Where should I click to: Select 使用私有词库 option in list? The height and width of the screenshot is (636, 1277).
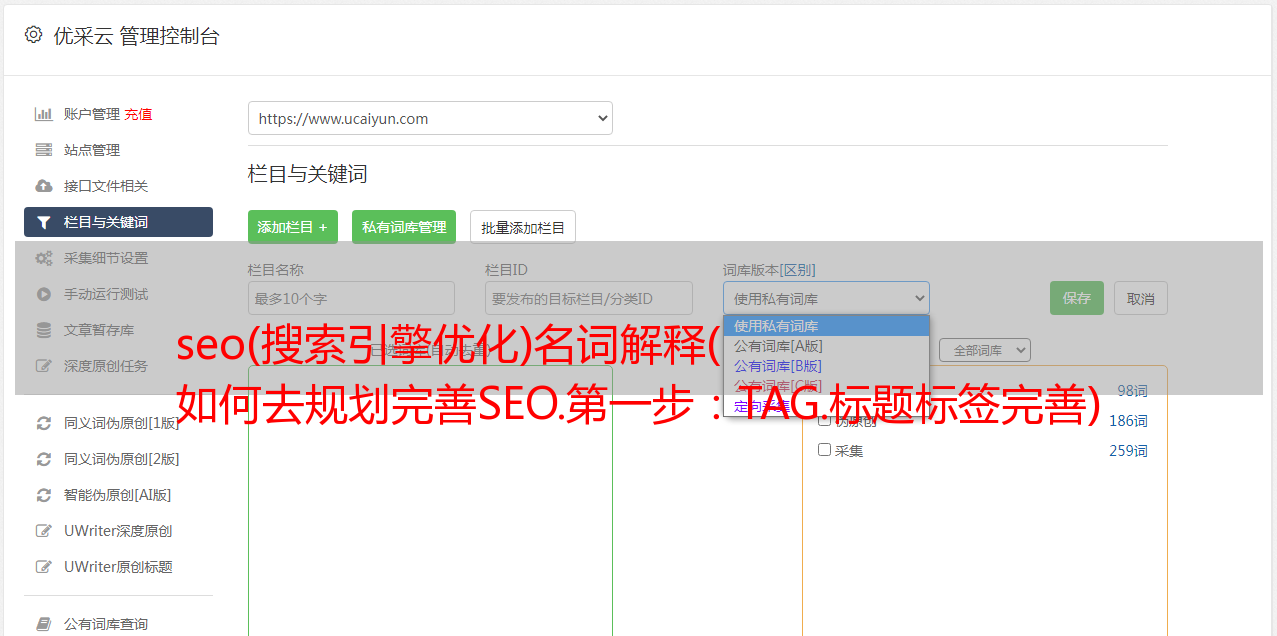coord(826,325)
